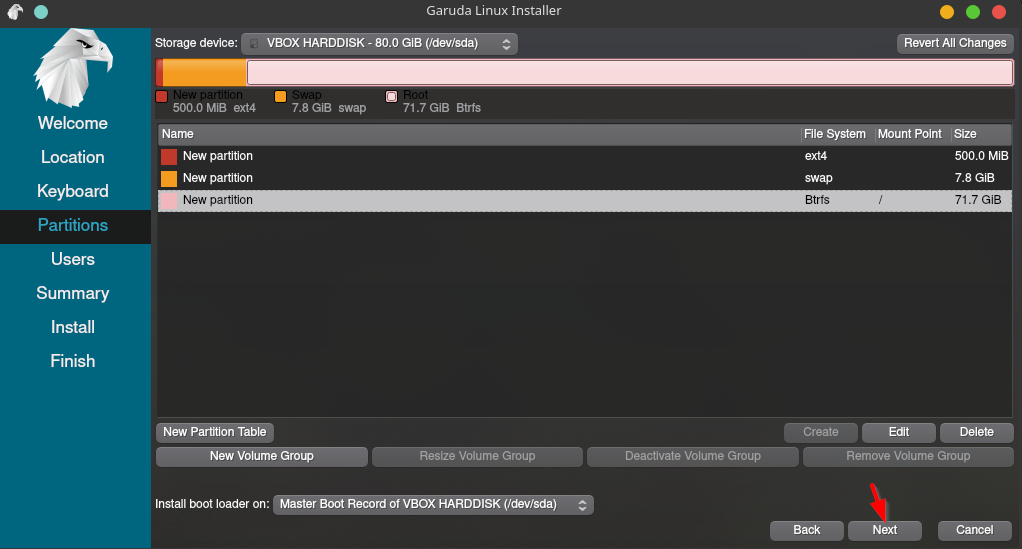
Task: Click pink legend swatch for Root
Action: click(391, 96)
